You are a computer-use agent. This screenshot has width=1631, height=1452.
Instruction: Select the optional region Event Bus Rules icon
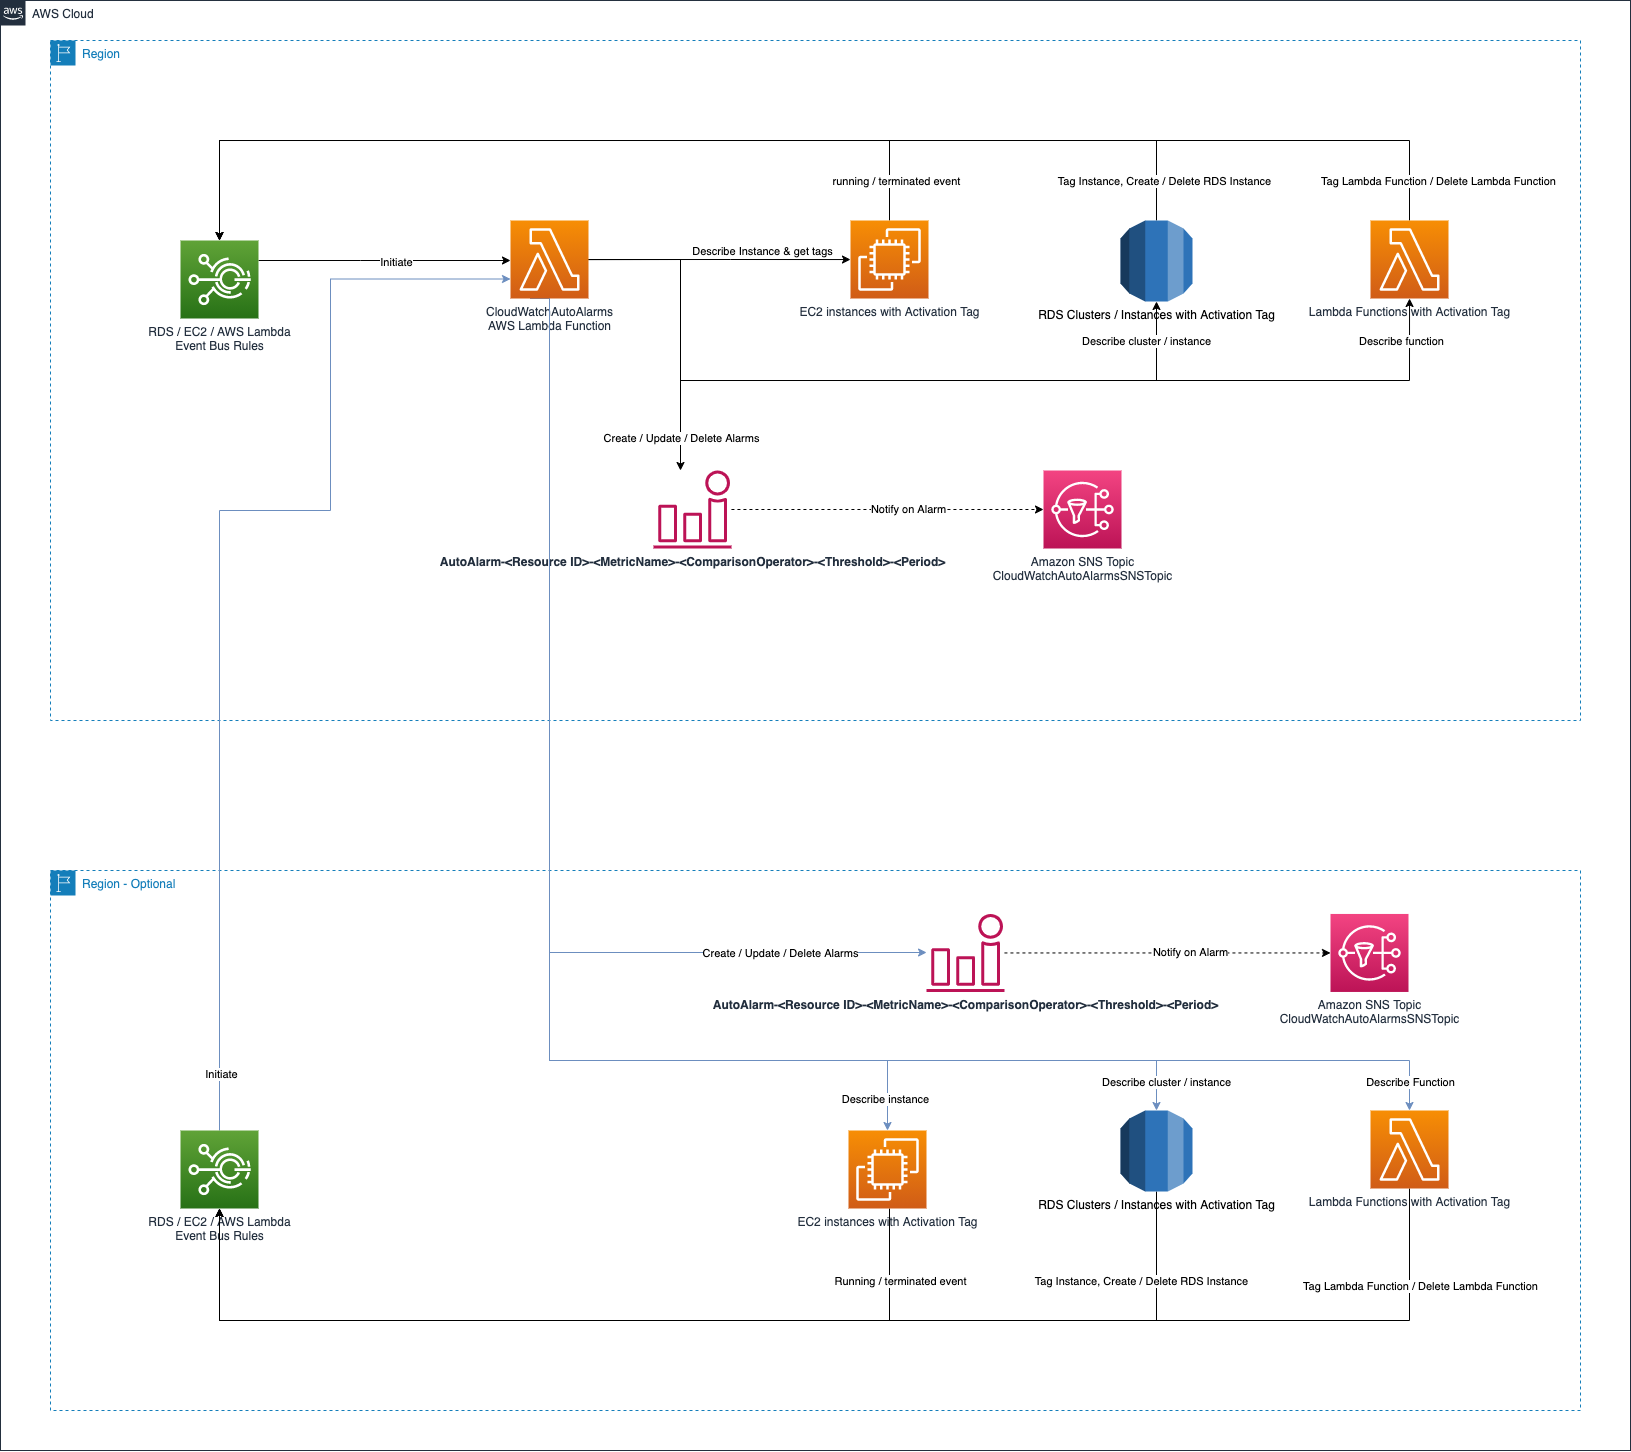point(219,1169)
